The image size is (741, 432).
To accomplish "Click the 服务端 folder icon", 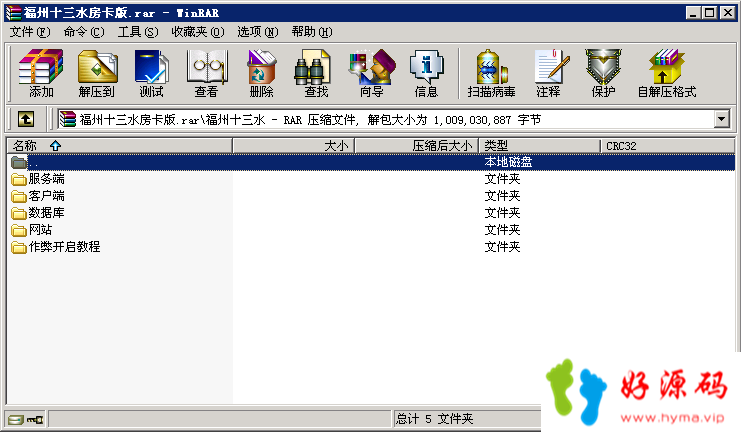I will 19,179.
